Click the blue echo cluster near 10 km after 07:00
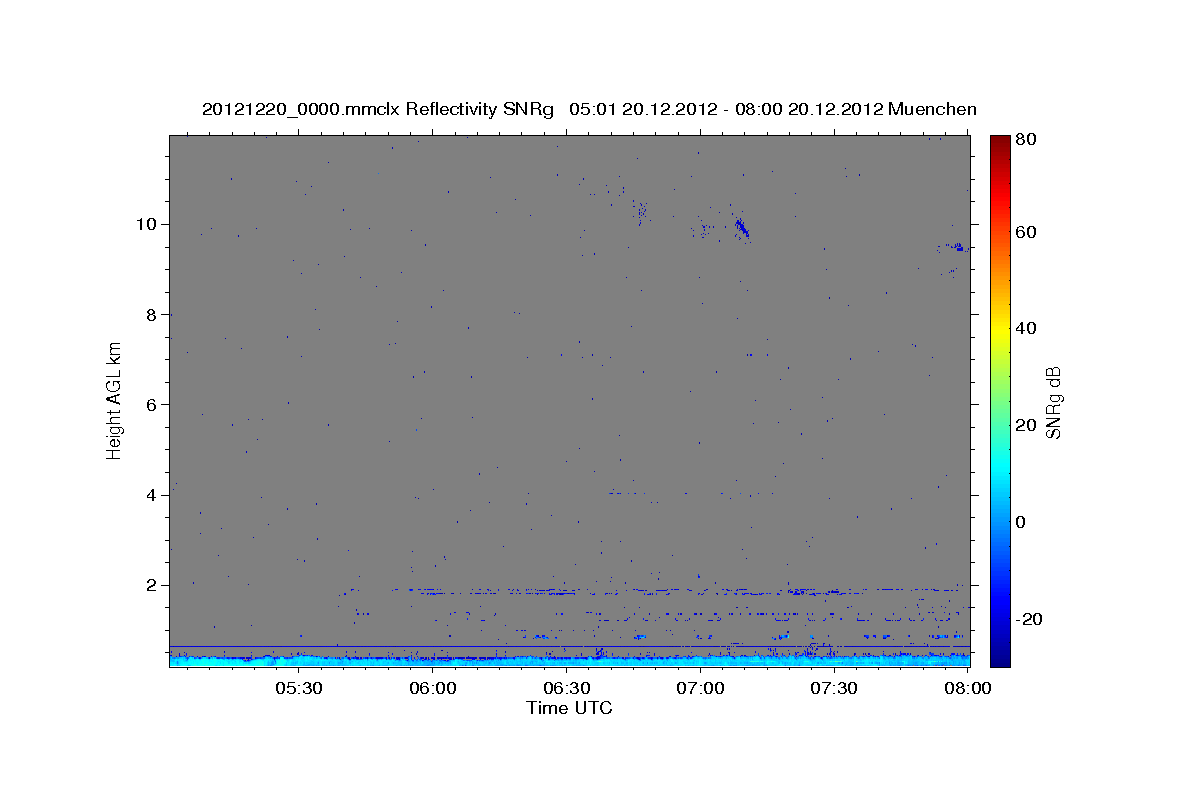Viewport: 1200px width, 800px height. point(741,229)
